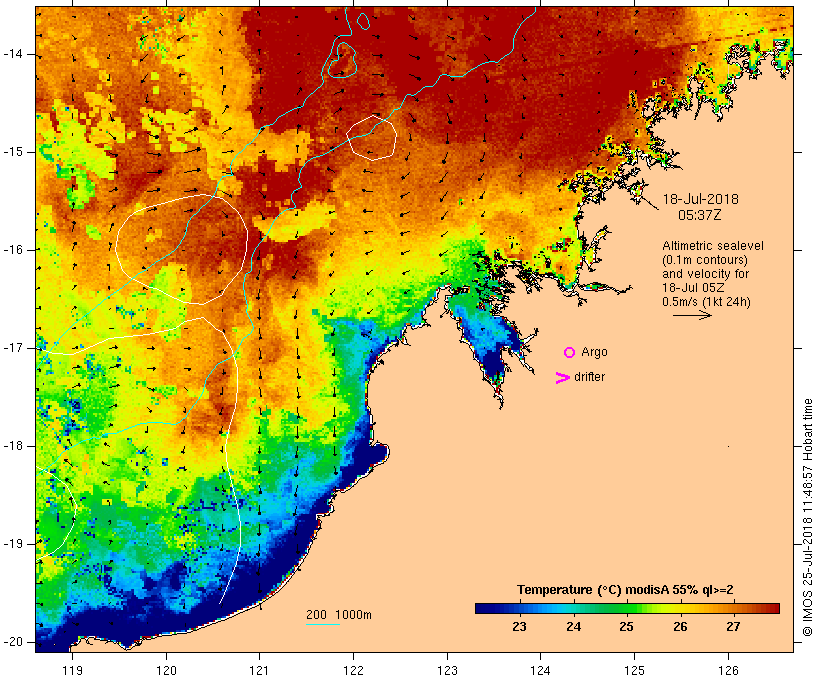Click the latitude axis label -20
The image size is (820, 680).
coord(12,642)
